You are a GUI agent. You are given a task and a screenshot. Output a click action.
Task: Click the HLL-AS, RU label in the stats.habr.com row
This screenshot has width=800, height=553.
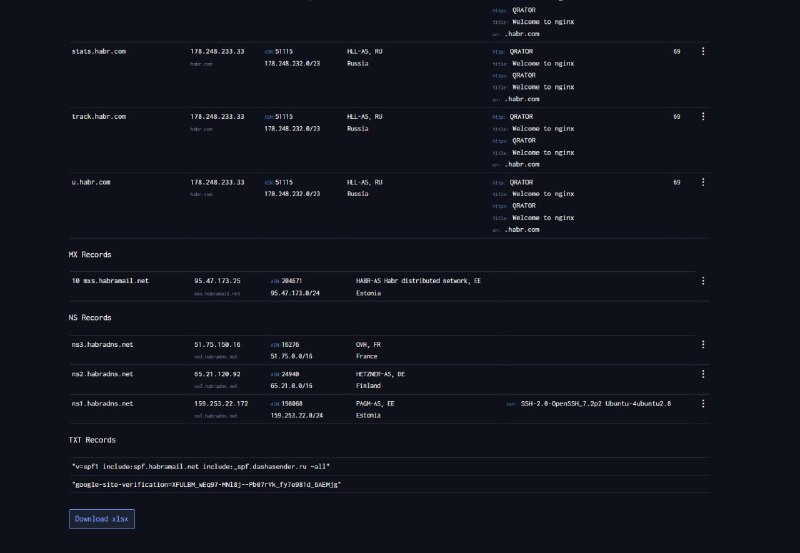pyautogui.click(x=365, y=52)
